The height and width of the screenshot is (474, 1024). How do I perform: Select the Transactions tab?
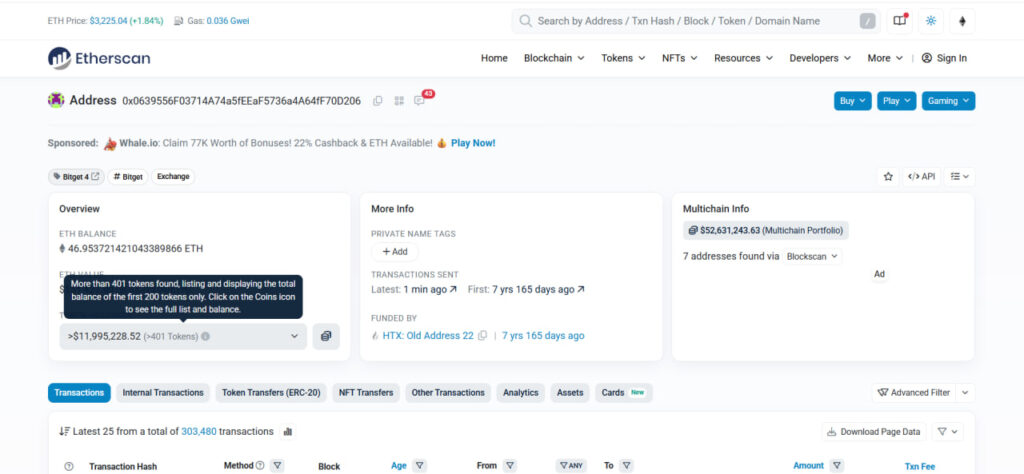tap(79, 392)
